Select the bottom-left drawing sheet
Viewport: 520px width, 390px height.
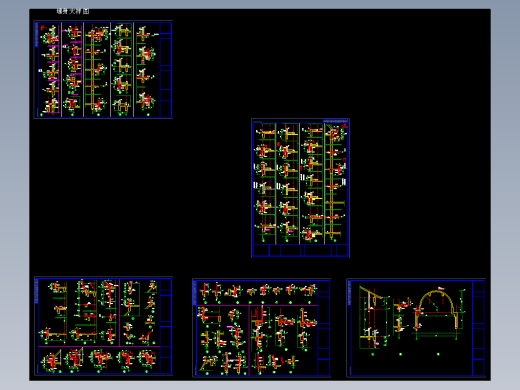(103, 326)
